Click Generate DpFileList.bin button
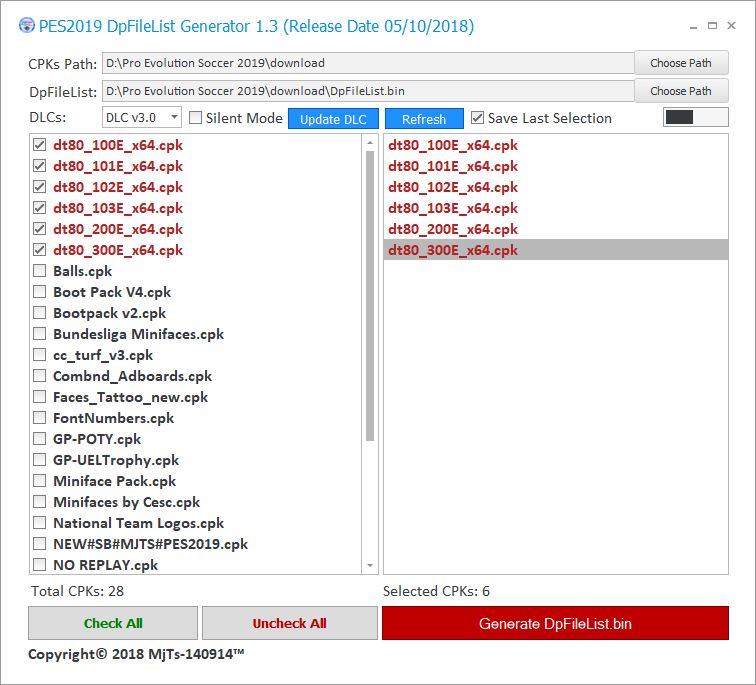 (555, 623)
